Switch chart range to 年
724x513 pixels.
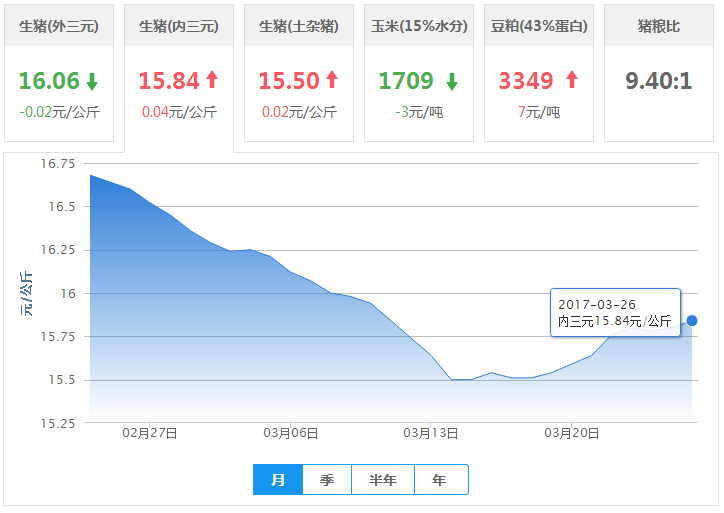click(440, 480)
